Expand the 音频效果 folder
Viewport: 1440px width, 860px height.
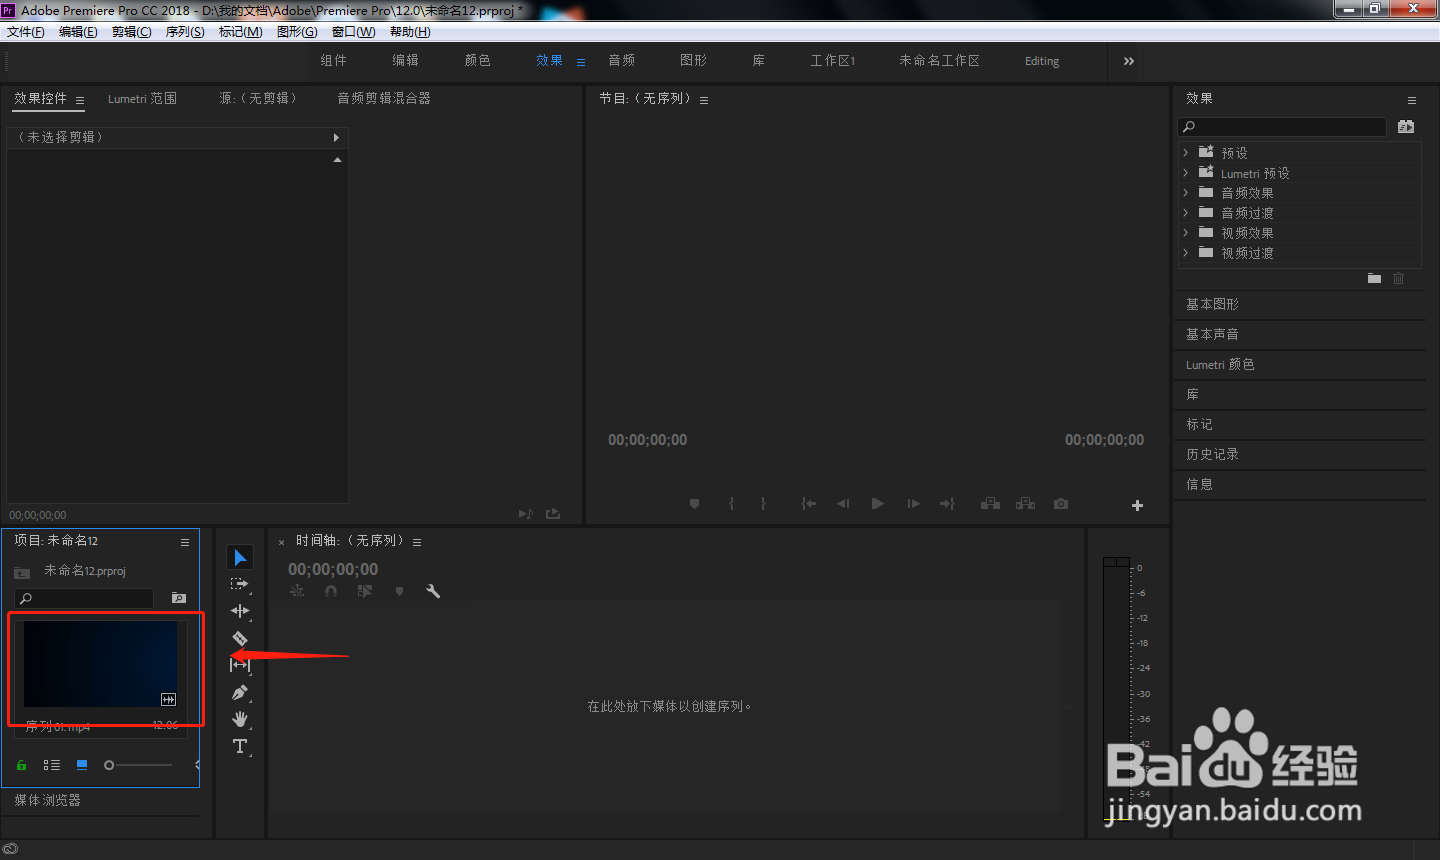point(1186,192)
